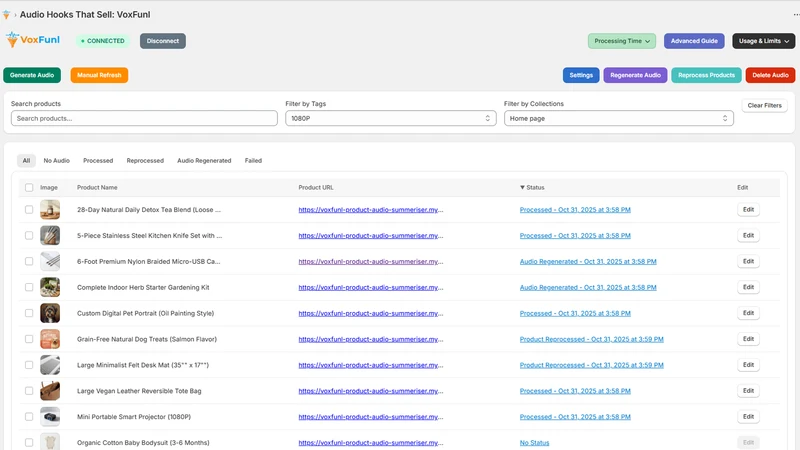The height and width of the screenshot is (450, 800).
Task: Check the box for Complete Indoor Herb Kit
Action: (x=29, y=287)
